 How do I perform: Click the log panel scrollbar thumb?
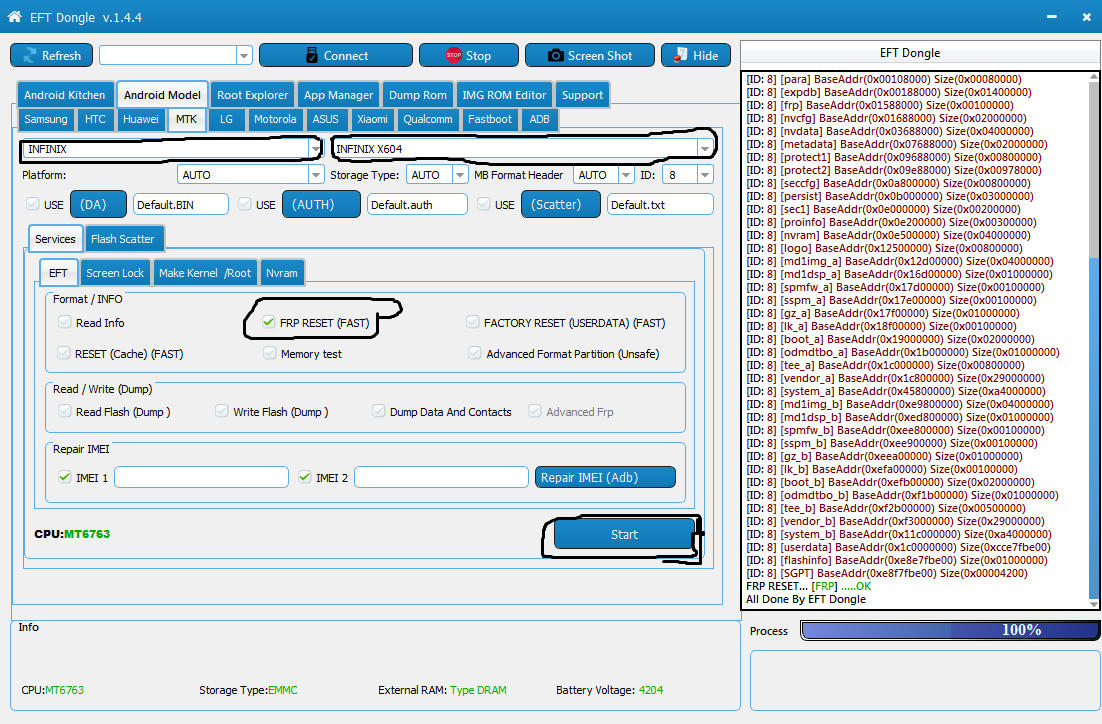(x=1094, y=169)
